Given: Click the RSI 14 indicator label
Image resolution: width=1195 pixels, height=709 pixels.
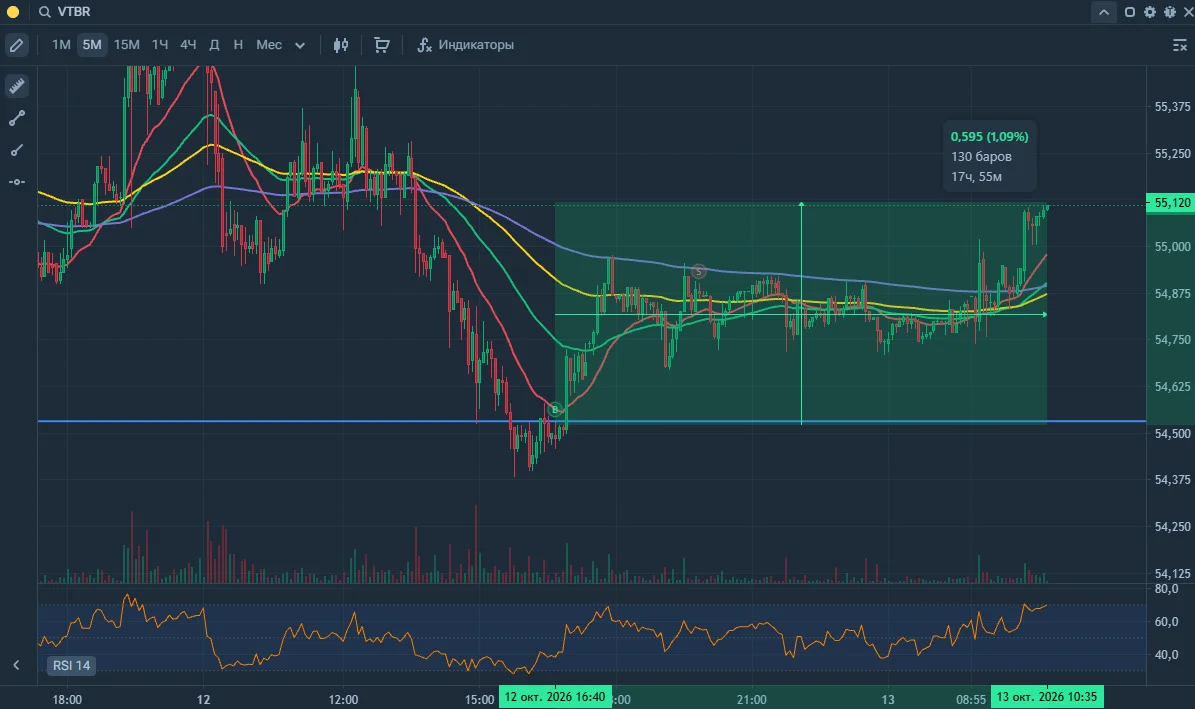Looking at the screenshot, I should 71,666.
